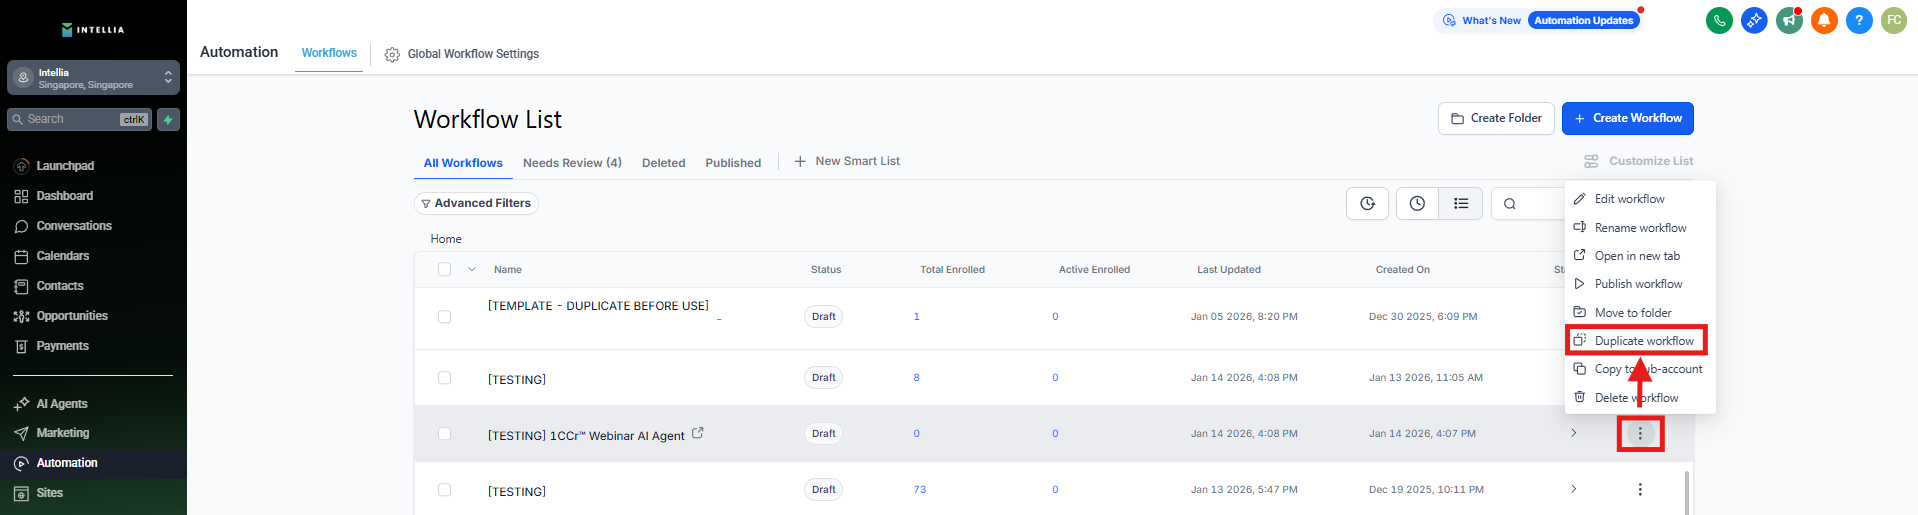The width and height of the screenshot is (1918, 515).
Task: Open three-dot menu for Webinar AI Agent row
Action: click(1640, 434)
